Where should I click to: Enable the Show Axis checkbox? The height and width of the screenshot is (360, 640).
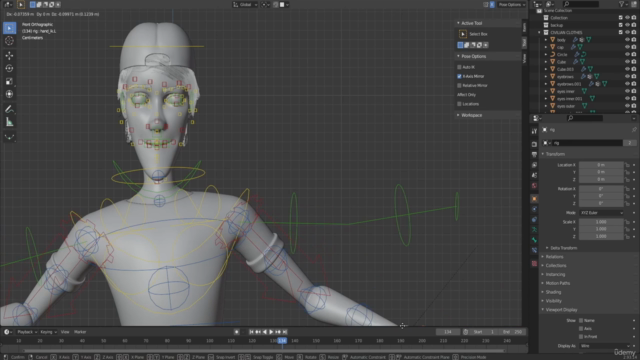coord(581,329)
